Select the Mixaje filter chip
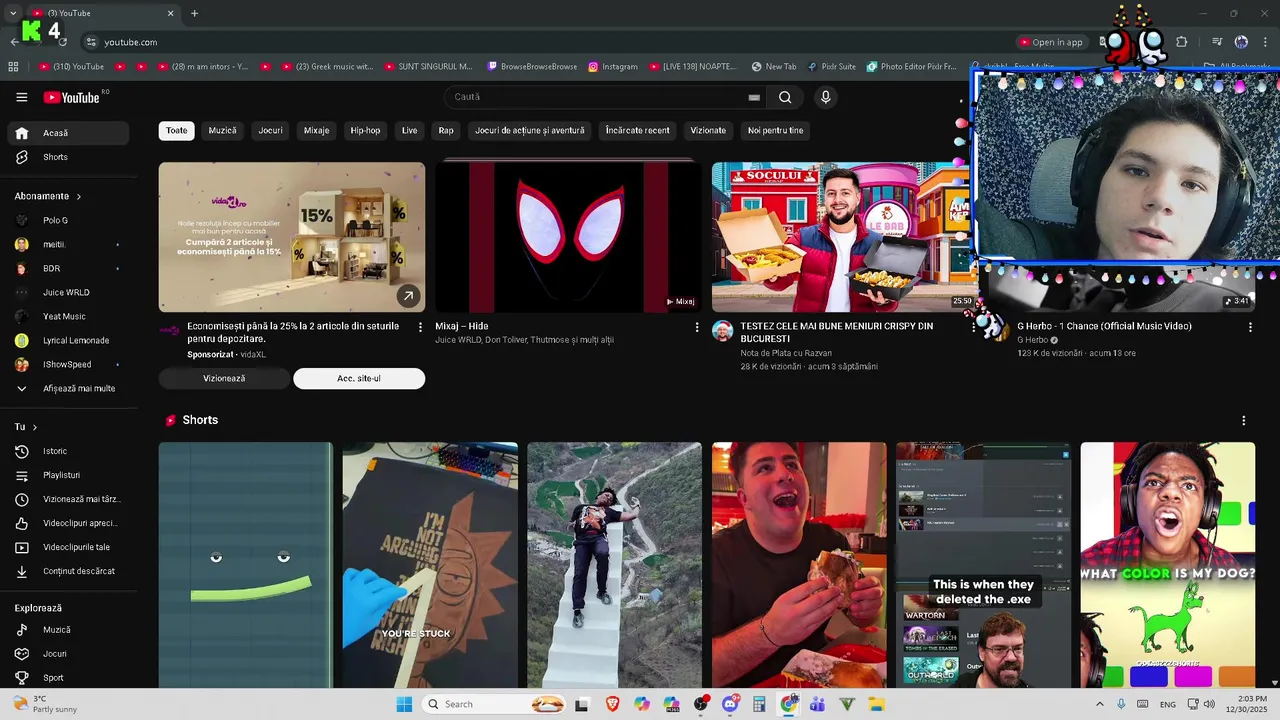The image size is (1280, 720). [x=316, y=130]
